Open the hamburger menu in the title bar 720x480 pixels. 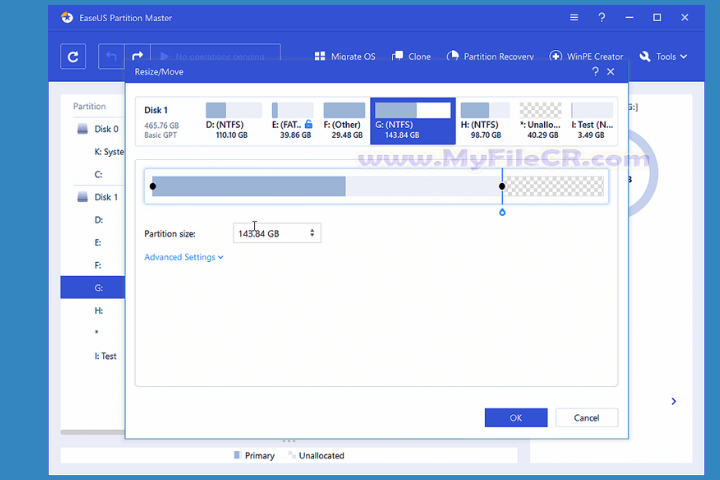[574, 17]
